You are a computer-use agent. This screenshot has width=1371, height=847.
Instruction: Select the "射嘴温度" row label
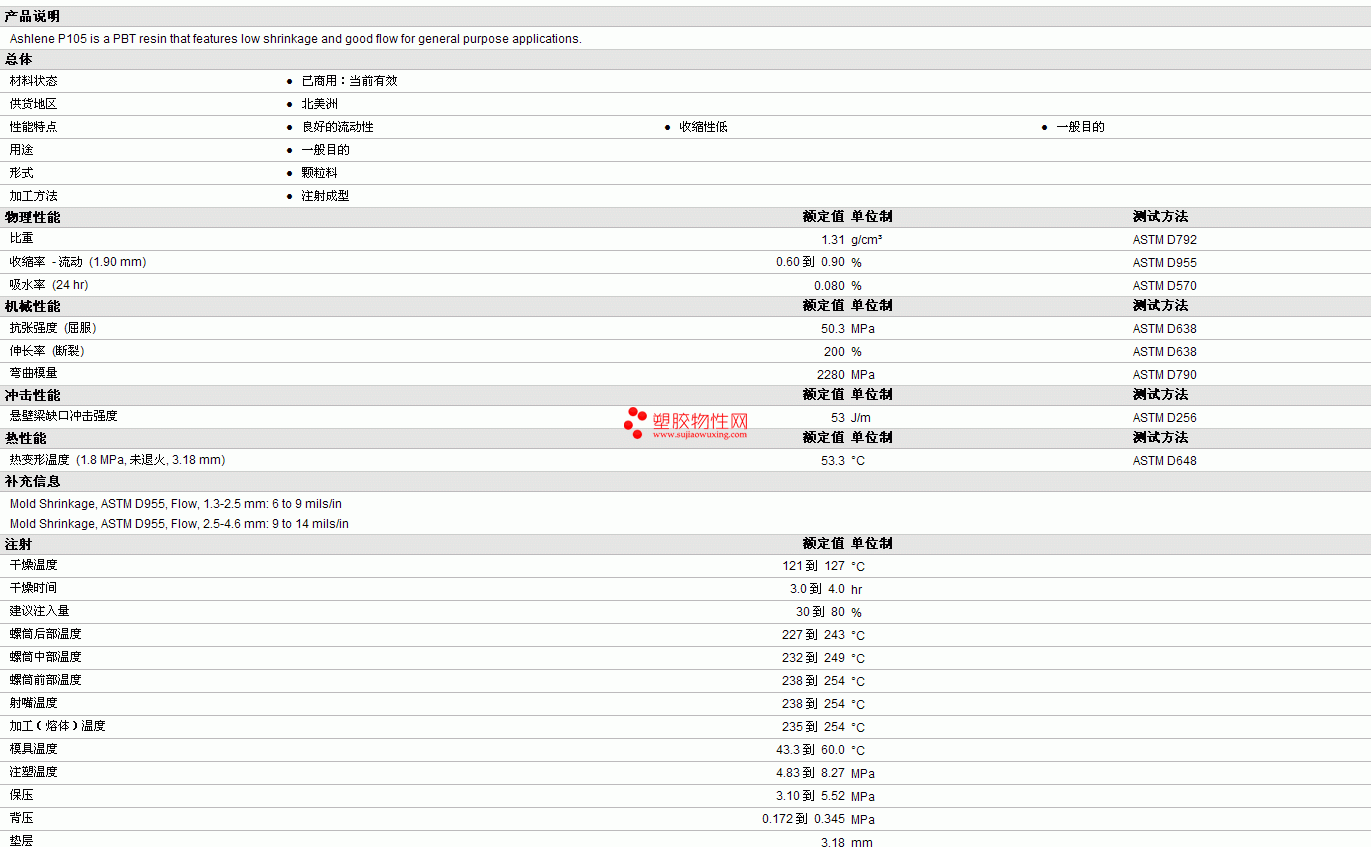coord(34,703)
